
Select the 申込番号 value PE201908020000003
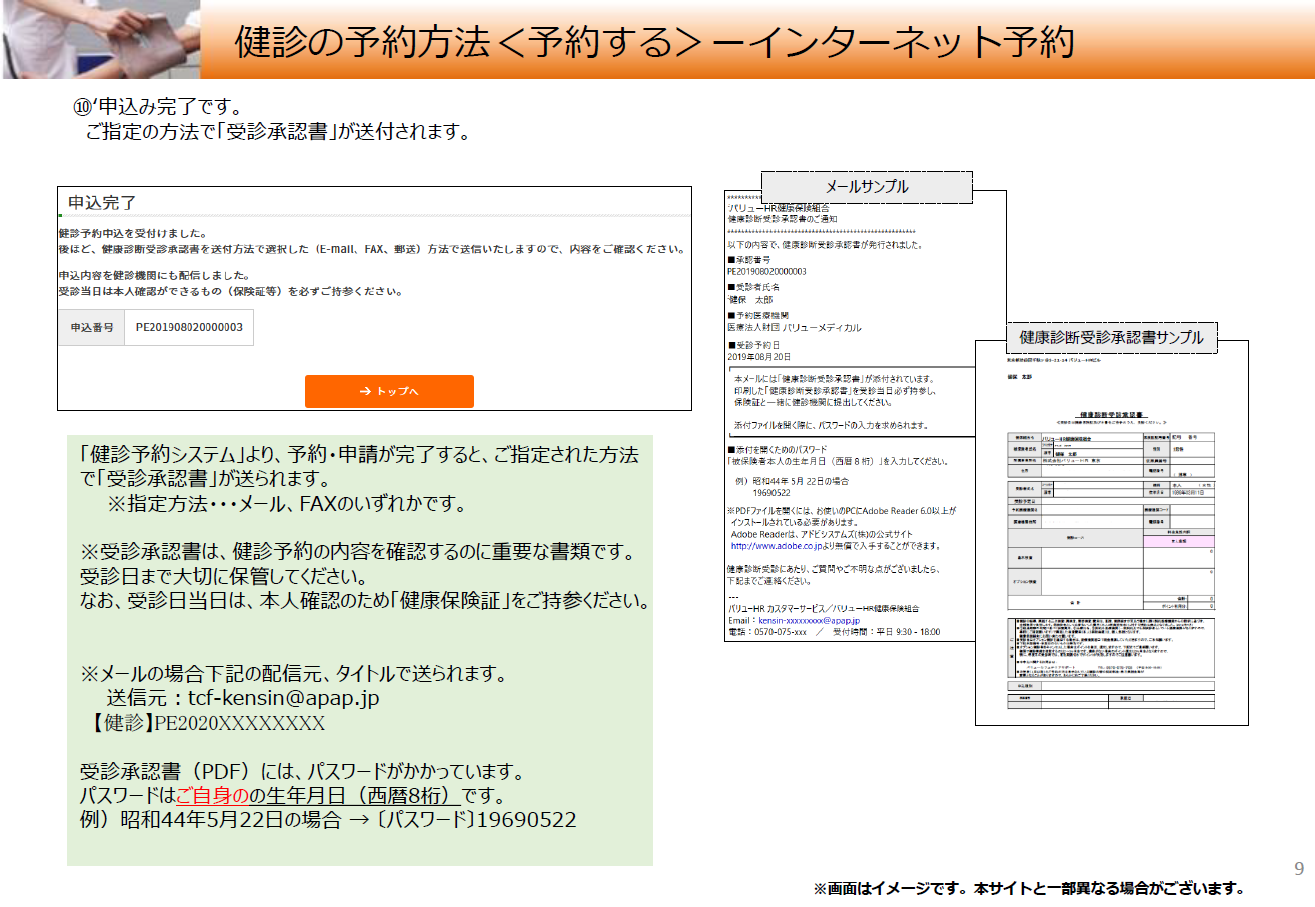click(x=188, y=327)
